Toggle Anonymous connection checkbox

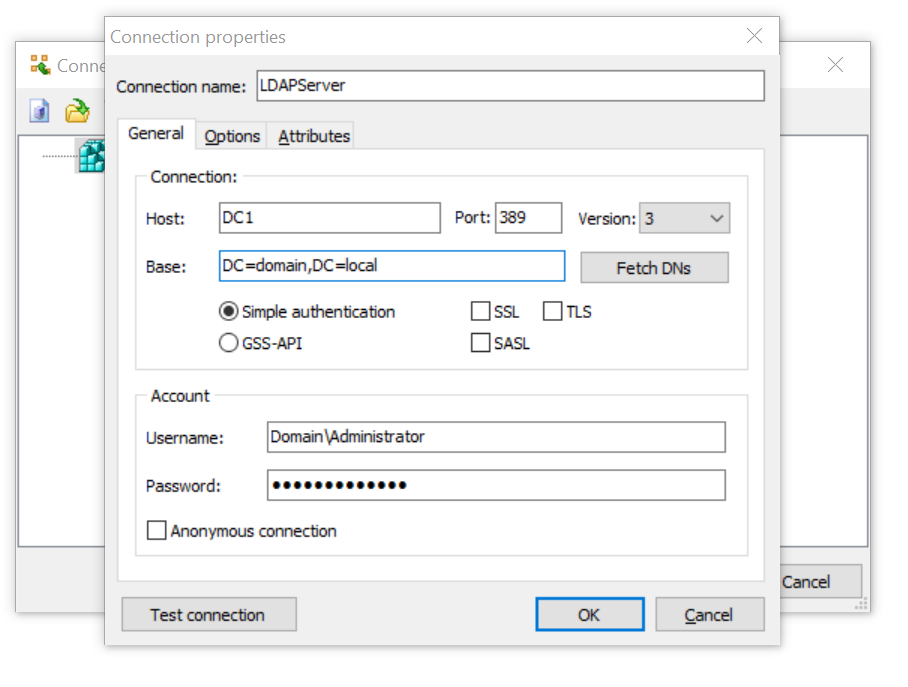[x=157, y=531]
